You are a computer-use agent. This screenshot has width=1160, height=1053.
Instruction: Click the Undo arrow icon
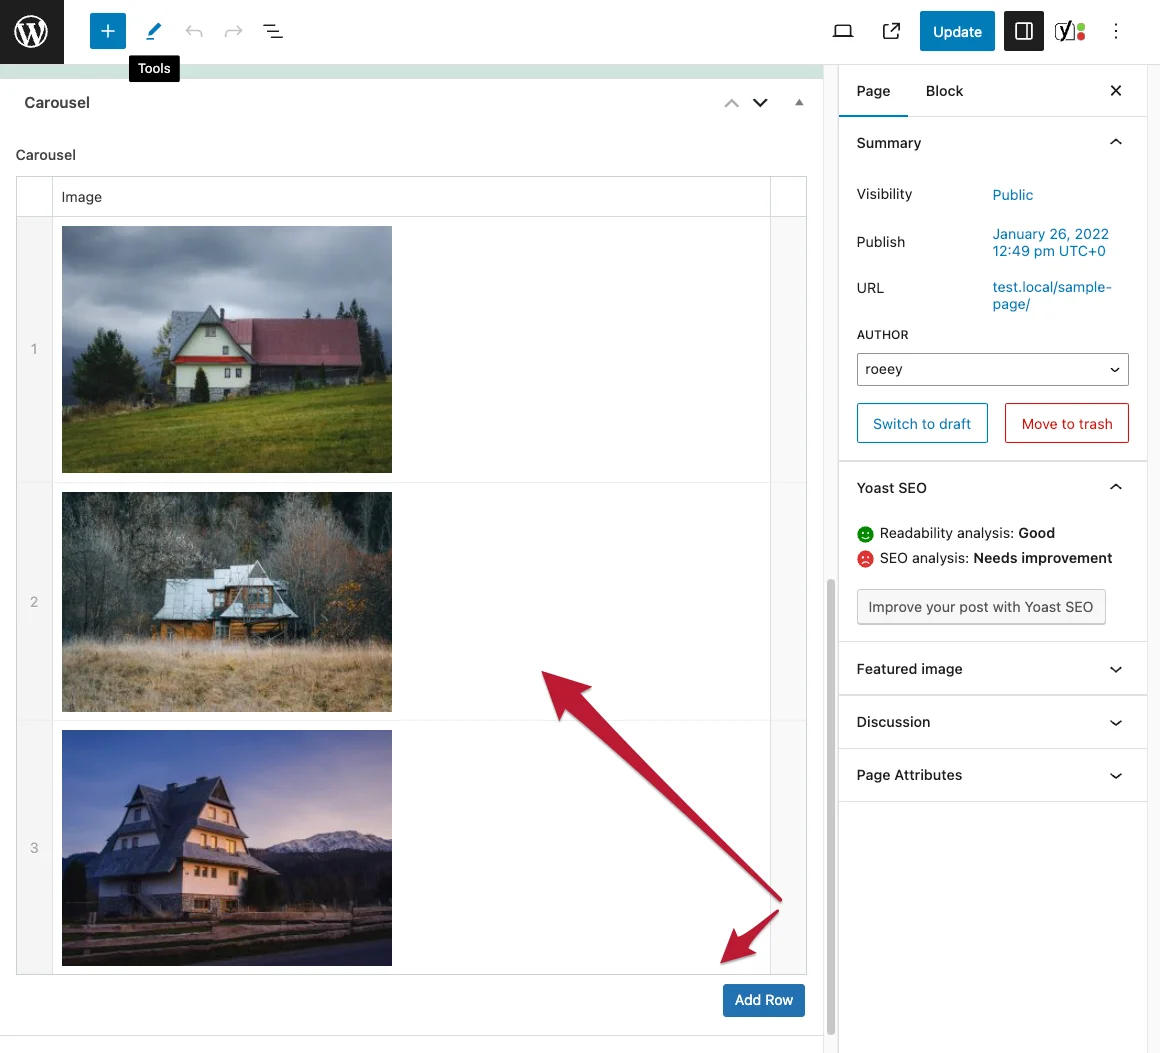click(x=194, y=31)
